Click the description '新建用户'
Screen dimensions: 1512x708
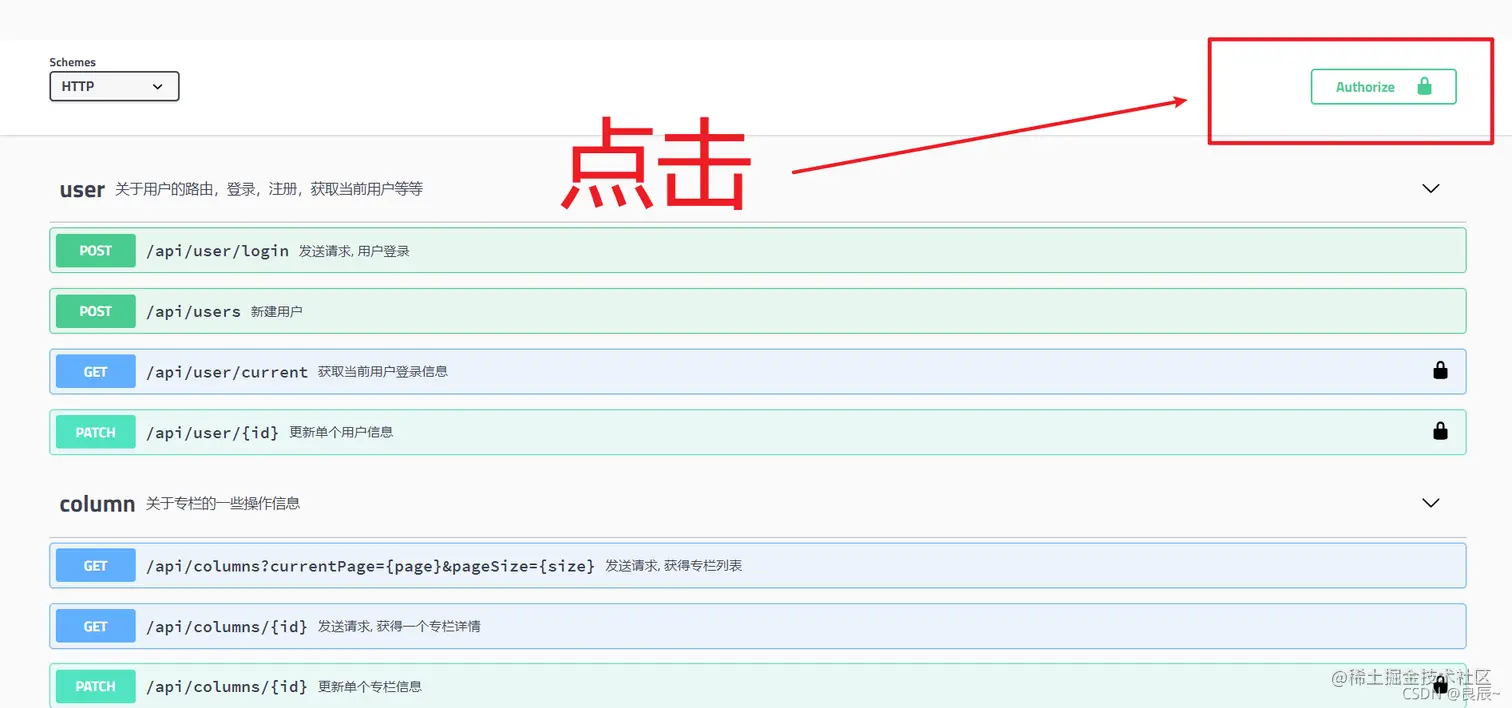tap(277, 311)
